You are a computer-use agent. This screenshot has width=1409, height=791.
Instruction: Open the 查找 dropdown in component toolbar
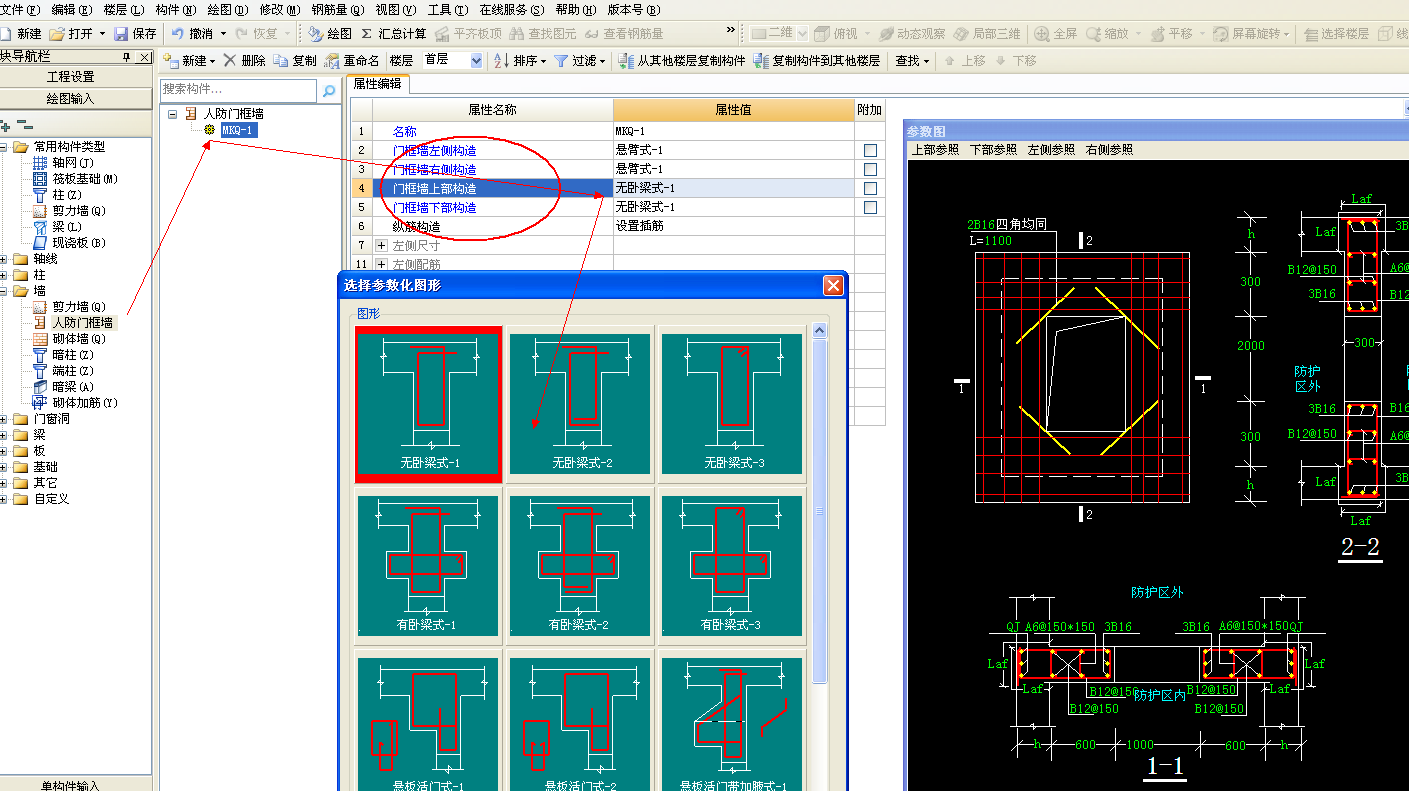click(912, 60)
